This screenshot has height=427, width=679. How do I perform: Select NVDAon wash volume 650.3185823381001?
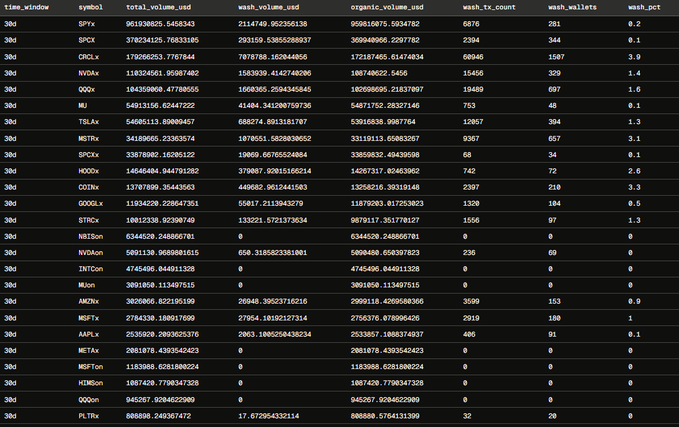click(x=273, y=252)
